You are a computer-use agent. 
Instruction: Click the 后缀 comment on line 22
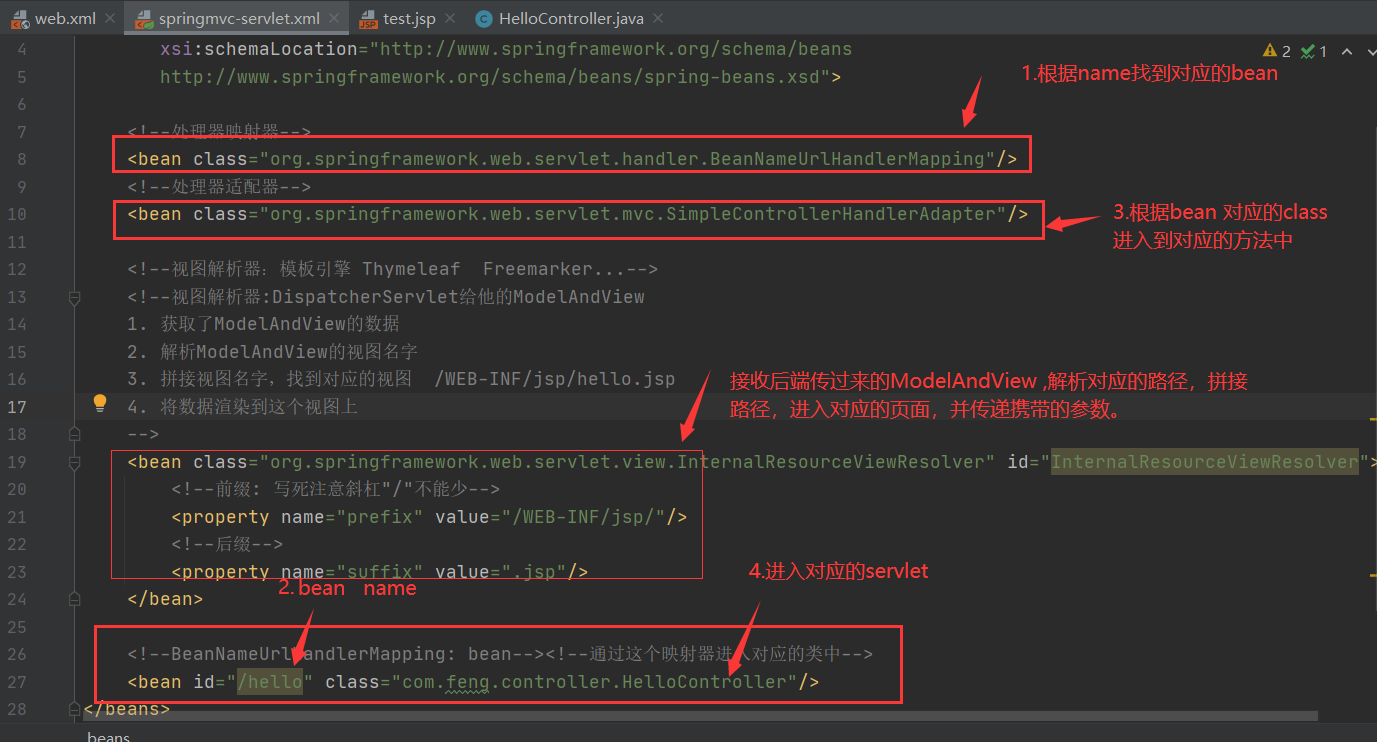click(x=227, y=544)
